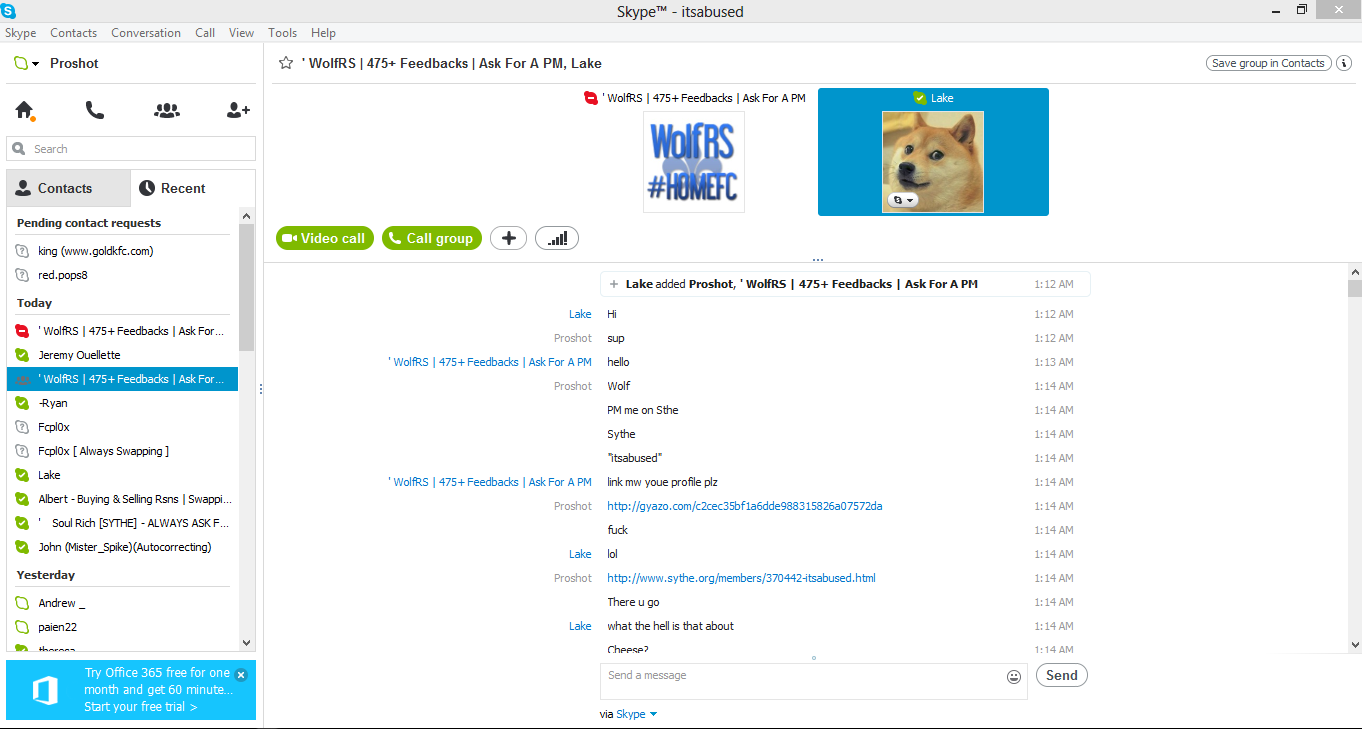Click status icon beside paien22

[22, 627]
